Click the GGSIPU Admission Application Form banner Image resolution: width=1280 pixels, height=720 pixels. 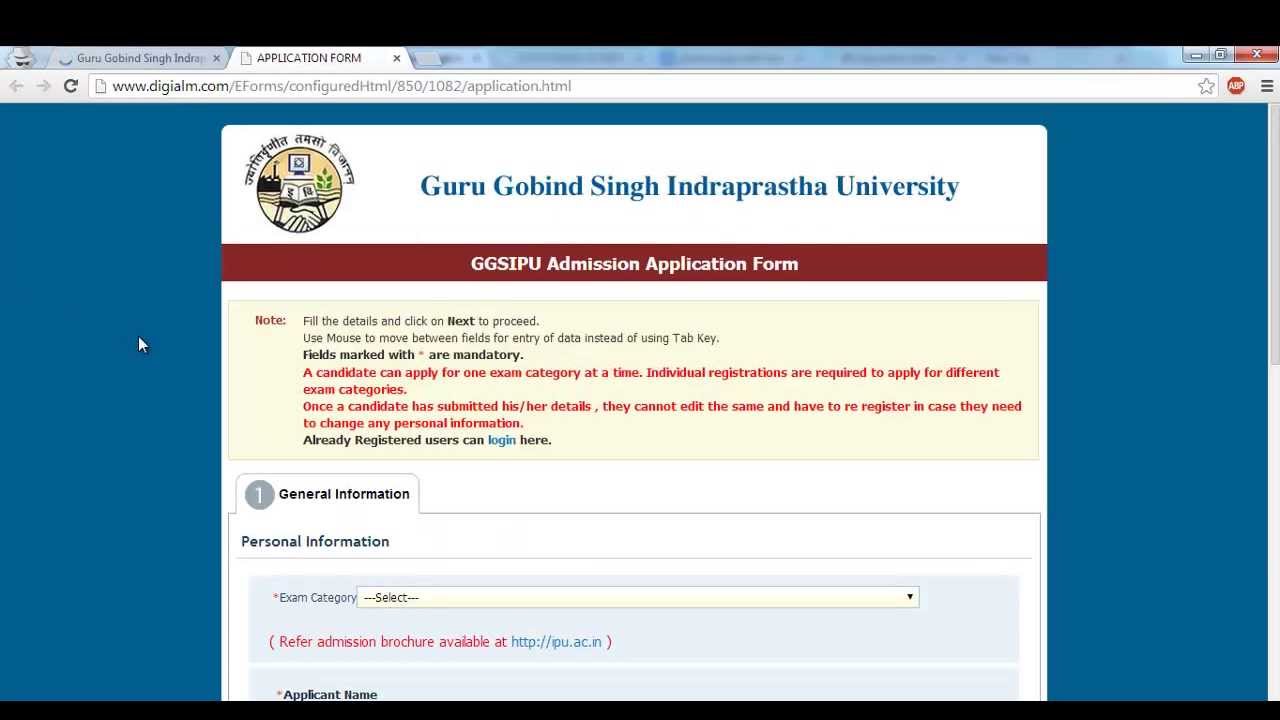[x=634, y=264]
